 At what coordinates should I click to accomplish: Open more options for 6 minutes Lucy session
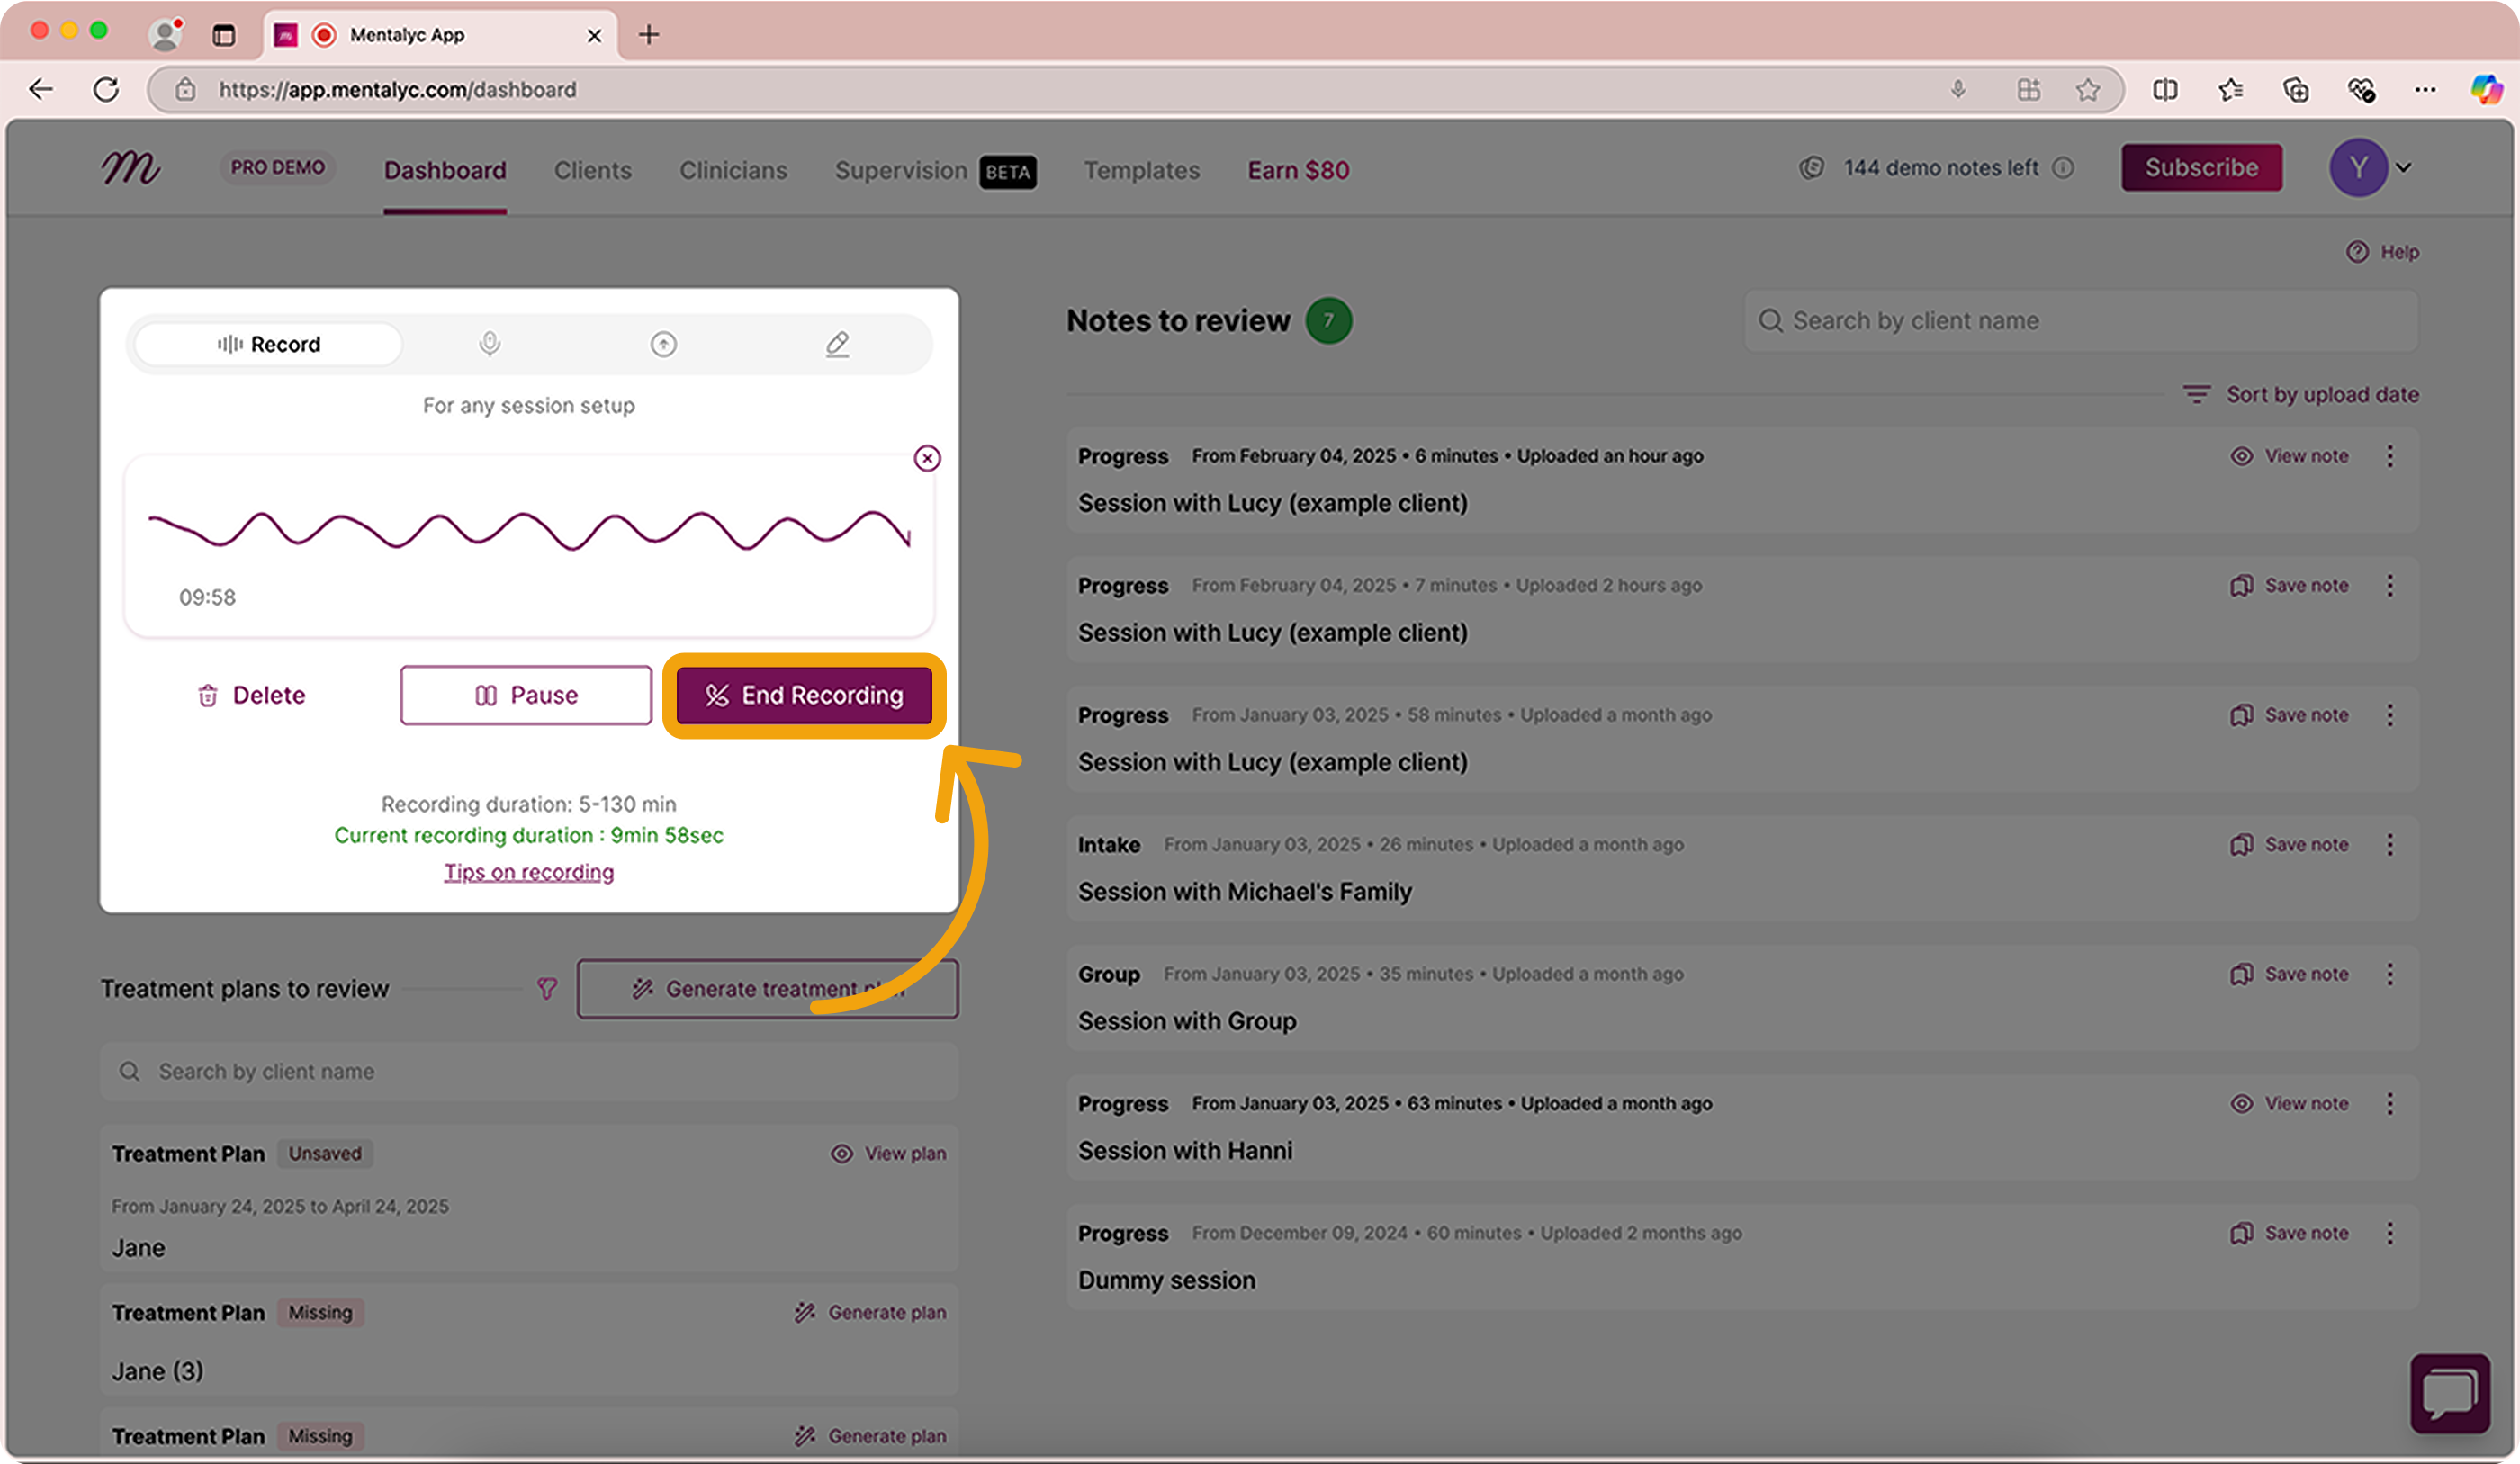click(2390, 457)
